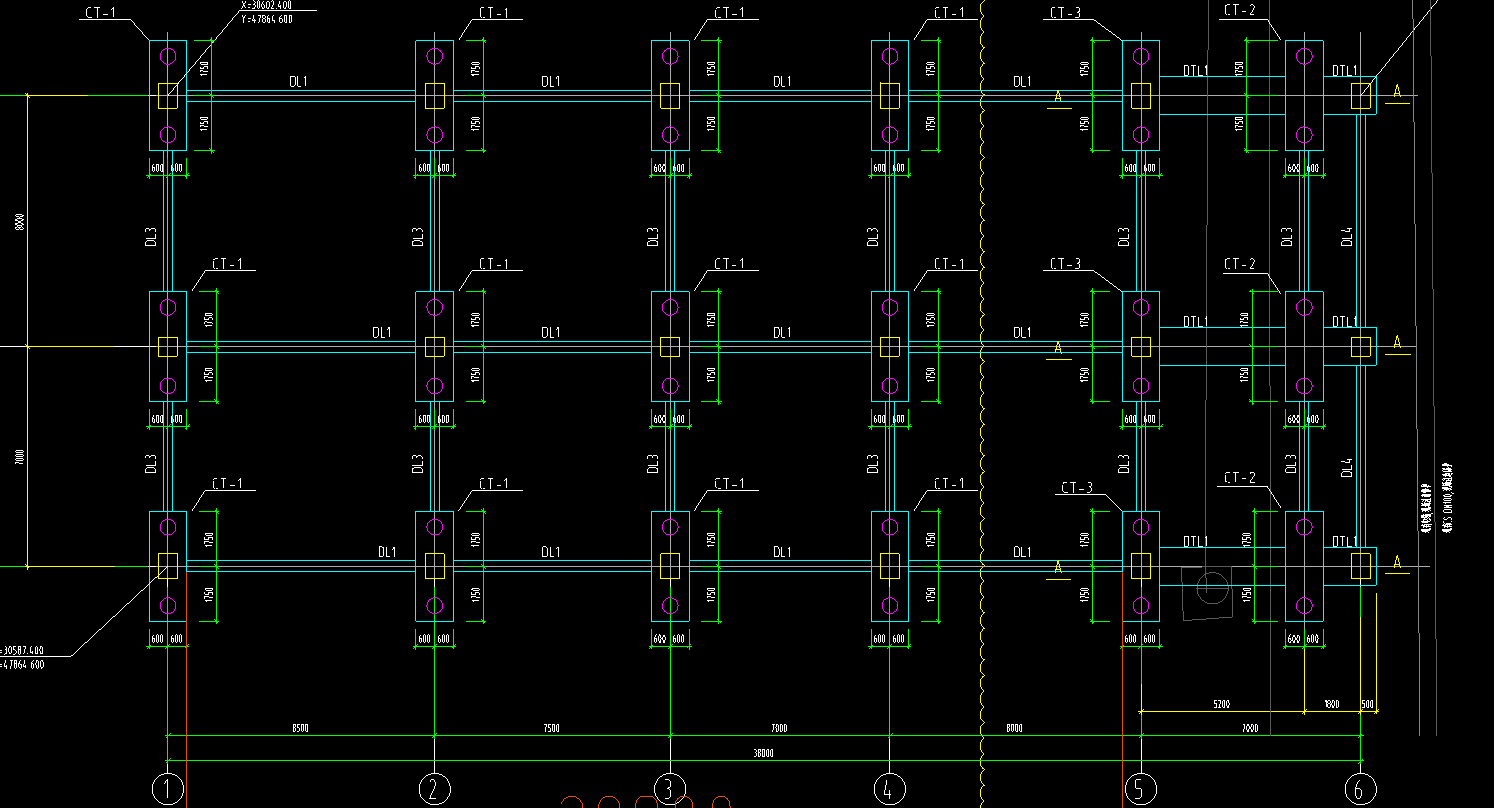
Task: Click the DL1 label between axes 1 and 2, middle row
Action: pos(382,332)
